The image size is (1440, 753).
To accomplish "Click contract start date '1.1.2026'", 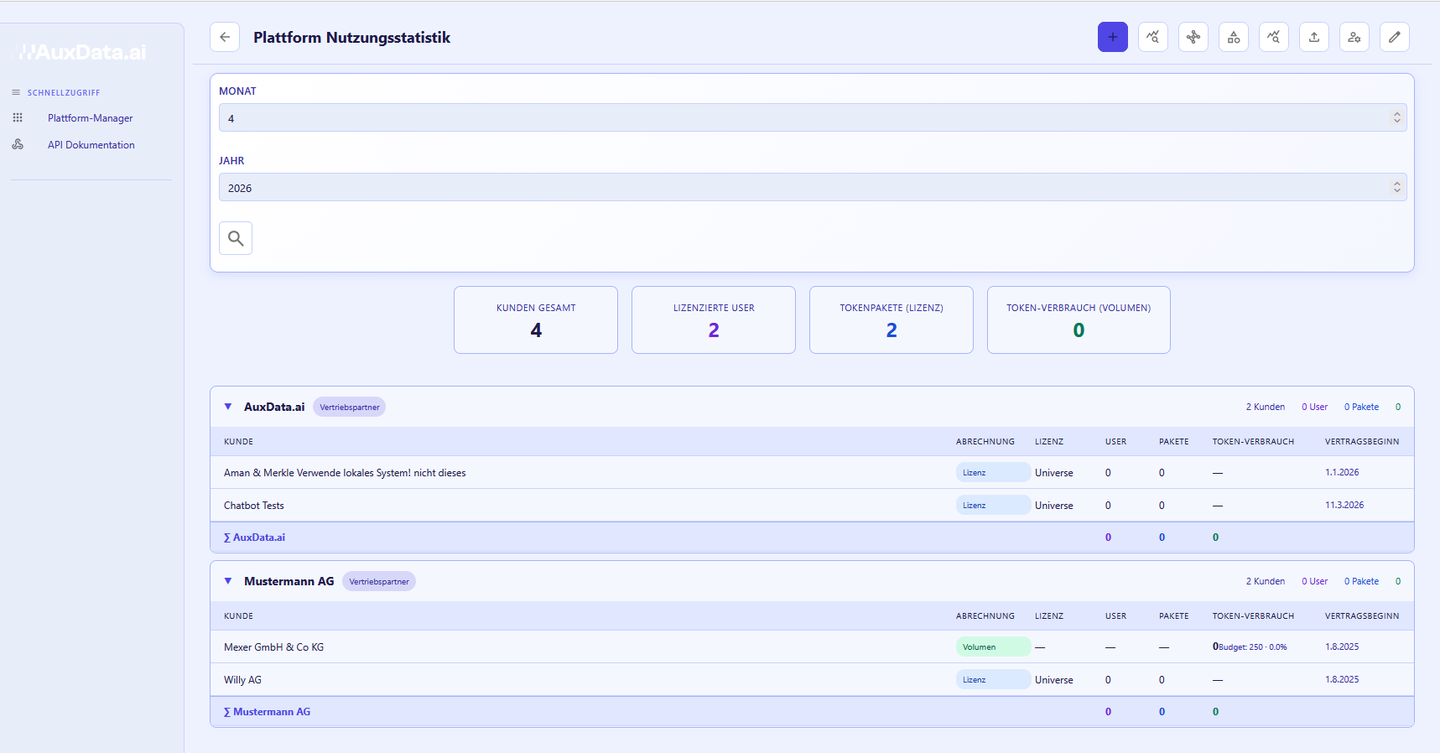I will click(1342, 473).
